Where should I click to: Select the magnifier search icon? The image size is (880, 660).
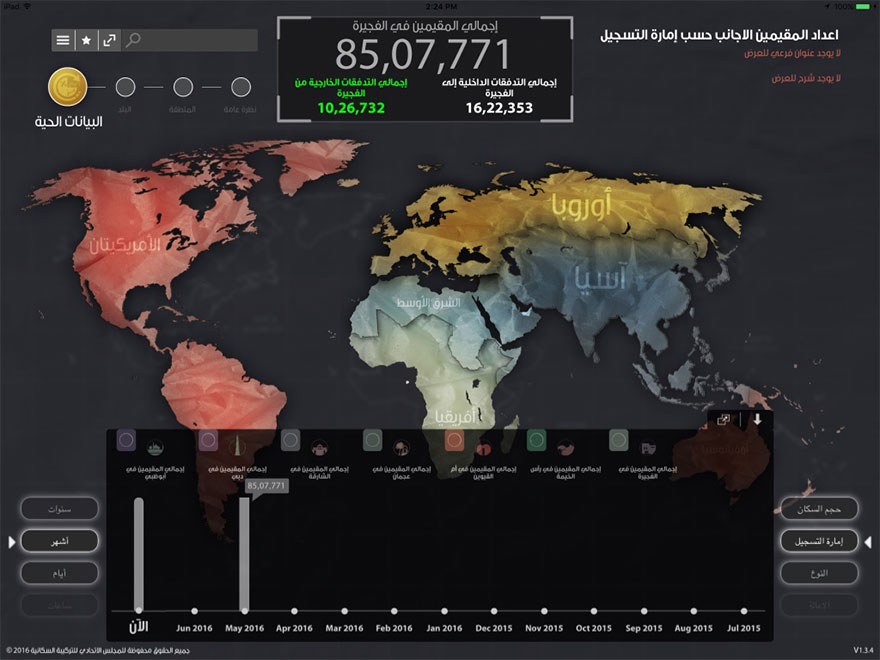tap(134, 38)
